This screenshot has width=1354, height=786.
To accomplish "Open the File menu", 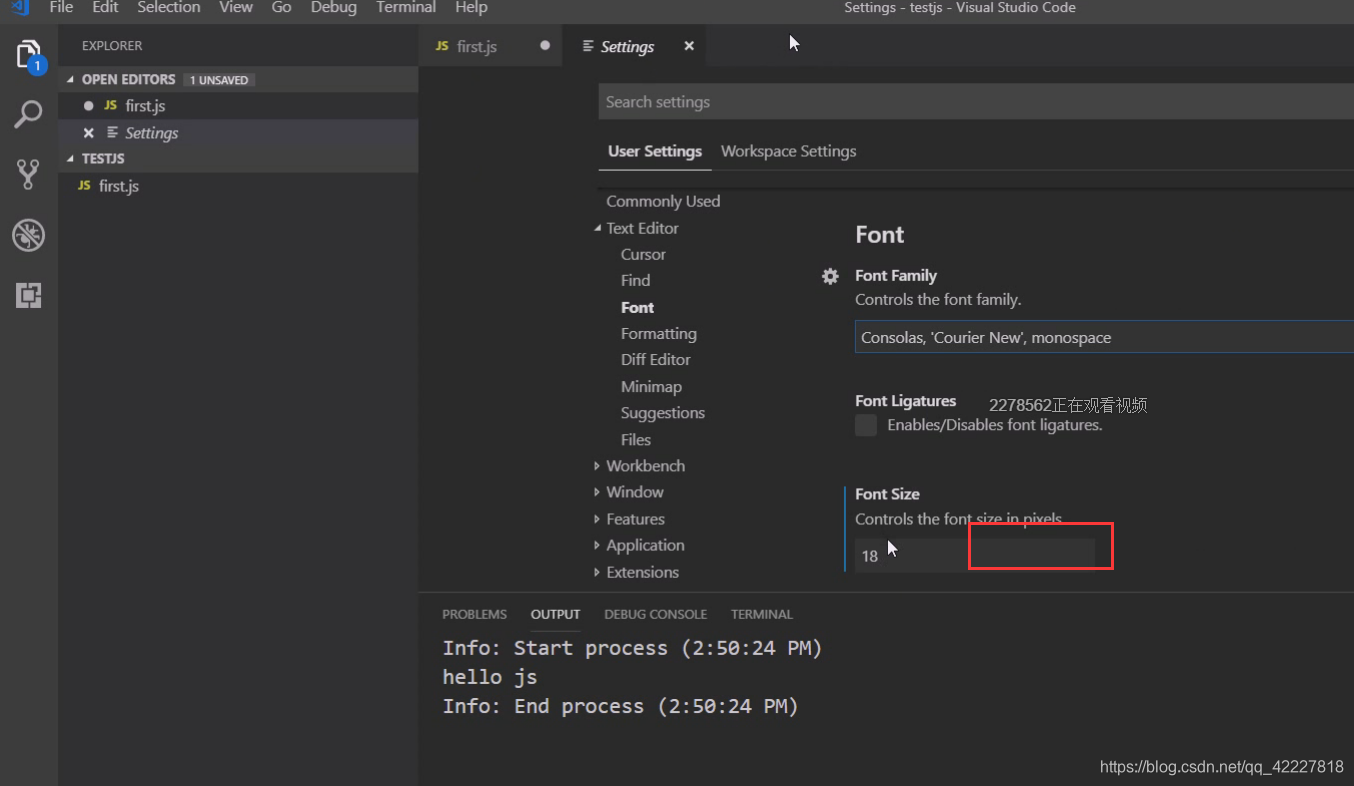I will point(61,7).
